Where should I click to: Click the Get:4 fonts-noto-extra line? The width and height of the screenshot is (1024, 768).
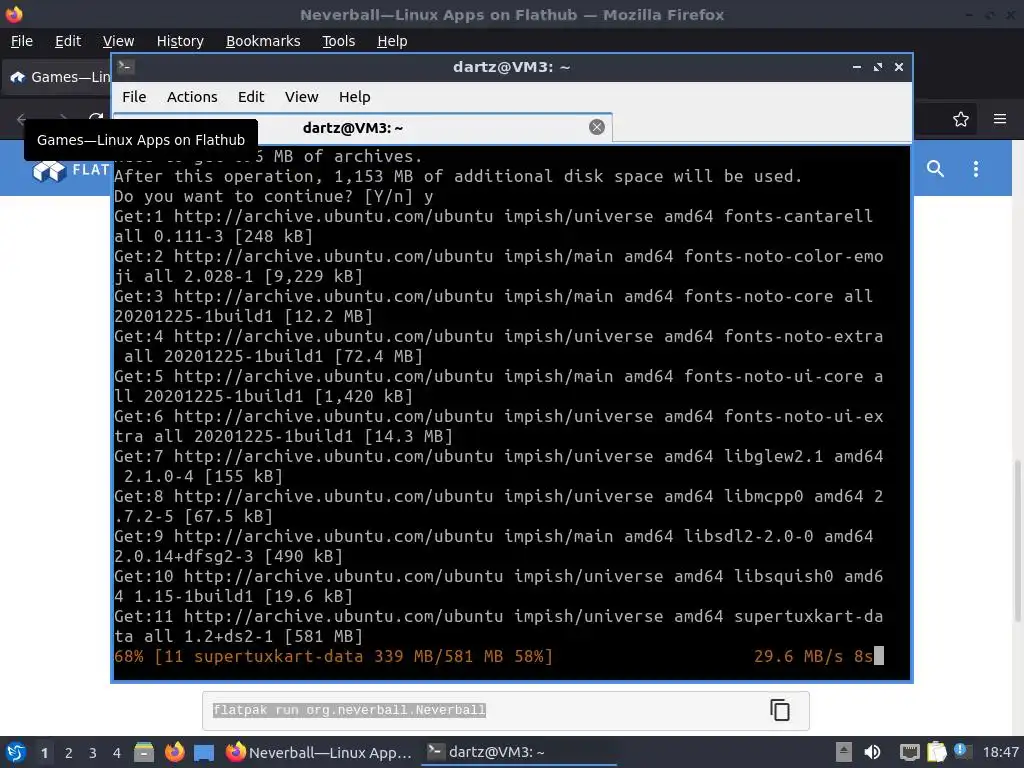tap(498, 346)
